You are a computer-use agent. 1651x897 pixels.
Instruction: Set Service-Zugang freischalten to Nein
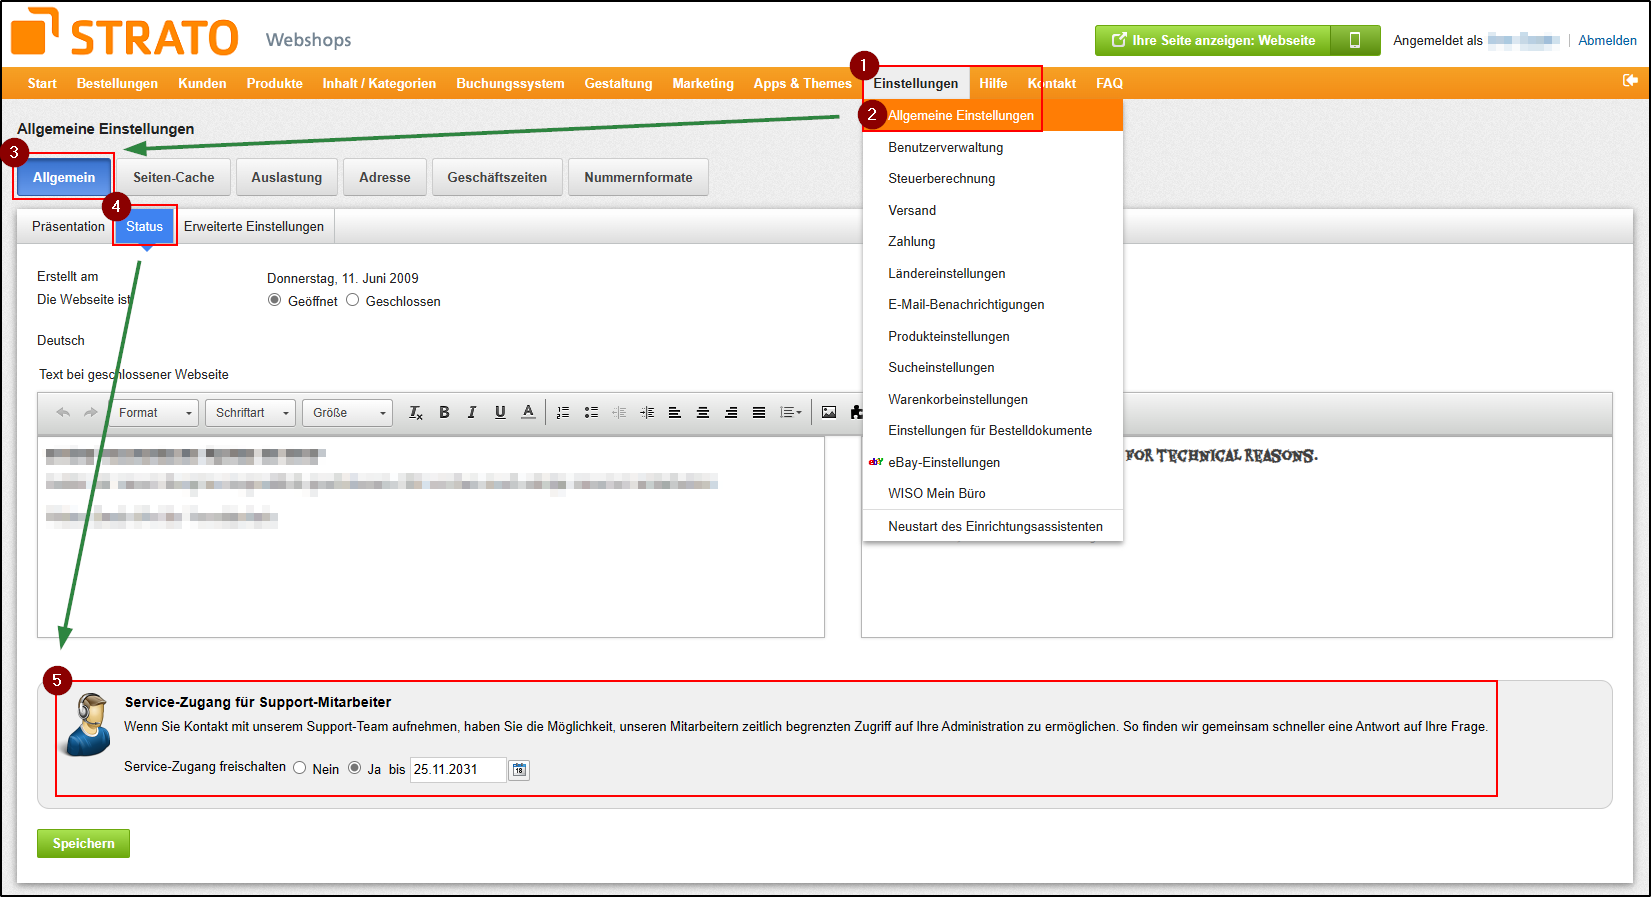point(300,768)
